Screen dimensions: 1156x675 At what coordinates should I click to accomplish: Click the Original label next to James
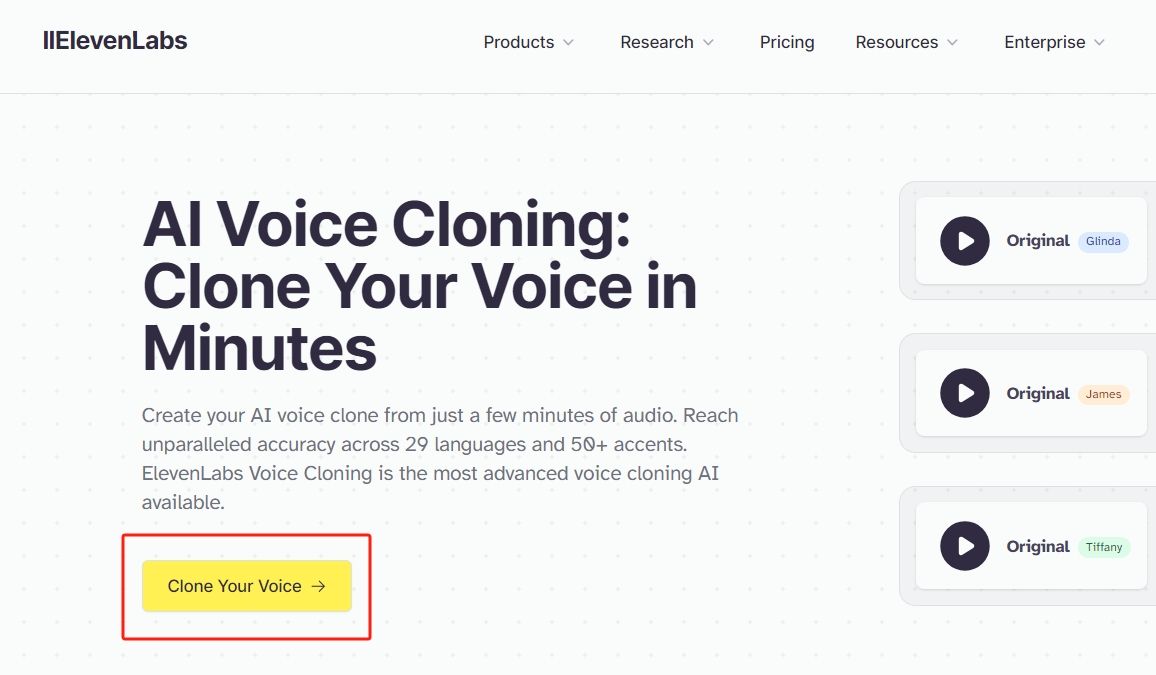[x=1038, y=394]
